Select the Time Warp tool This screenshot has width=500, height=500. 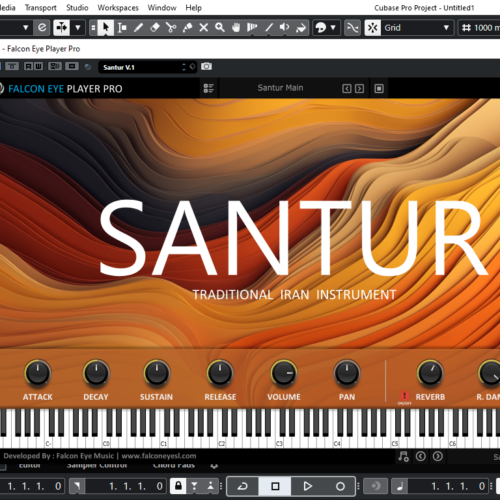point(252,28)
